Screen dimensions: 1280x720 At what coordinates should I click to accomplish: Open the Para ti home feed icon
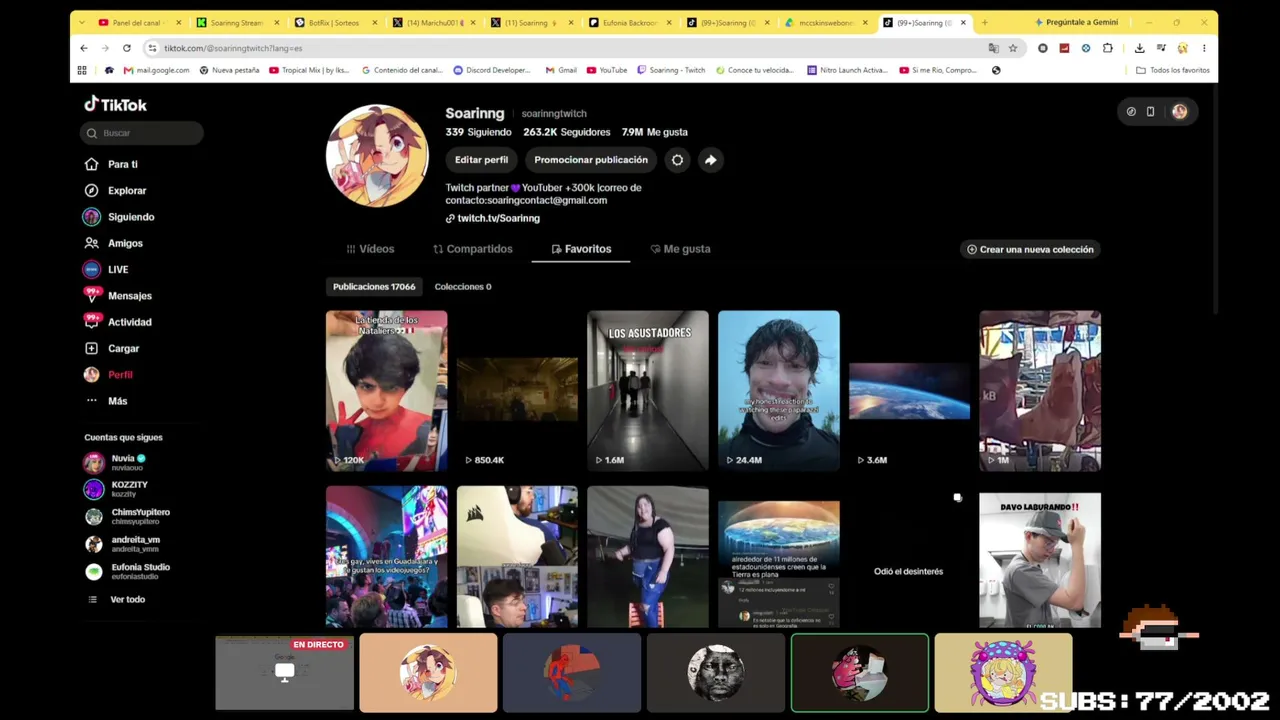tap(91, 164)
